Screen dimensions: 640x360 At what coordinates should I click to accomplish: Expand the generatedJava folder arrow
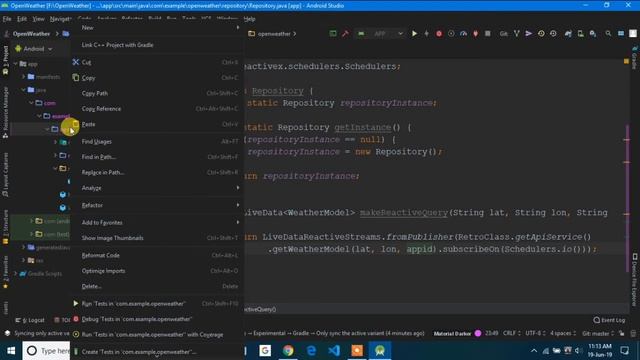click(24, 247)
